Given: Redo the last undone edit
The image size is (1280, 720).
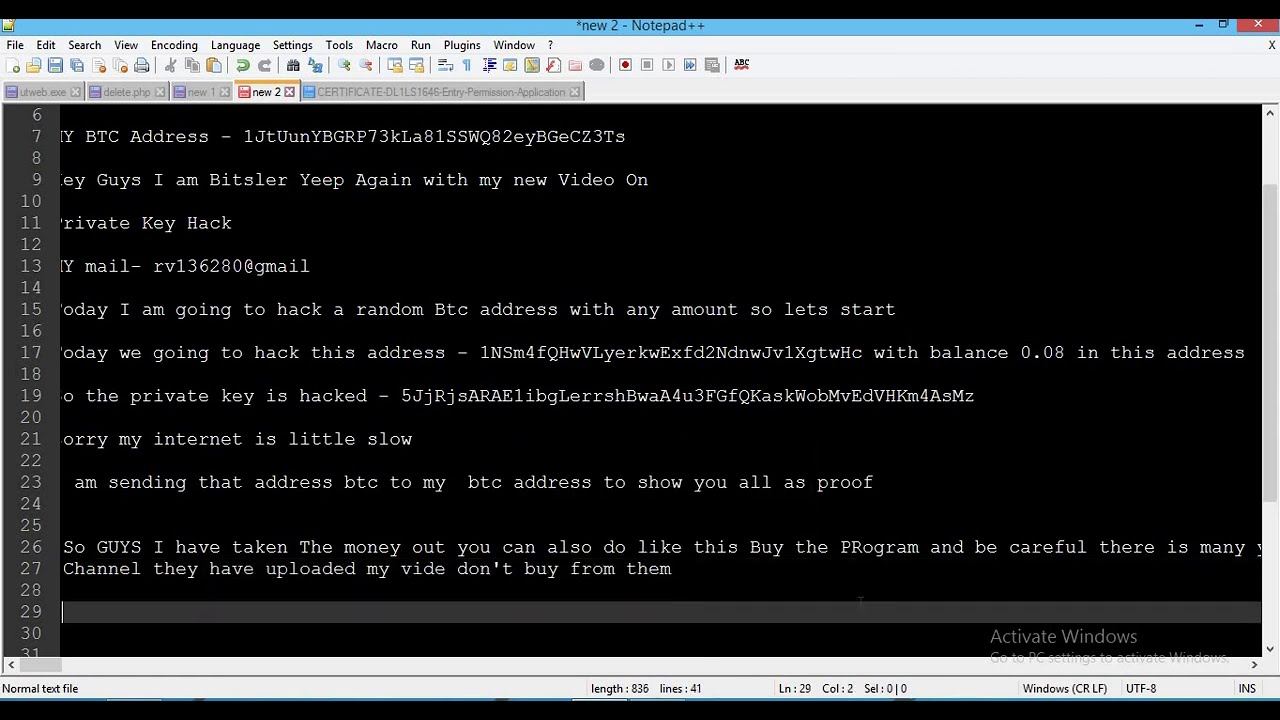Looking at the screenshot, I should [264, 65].
